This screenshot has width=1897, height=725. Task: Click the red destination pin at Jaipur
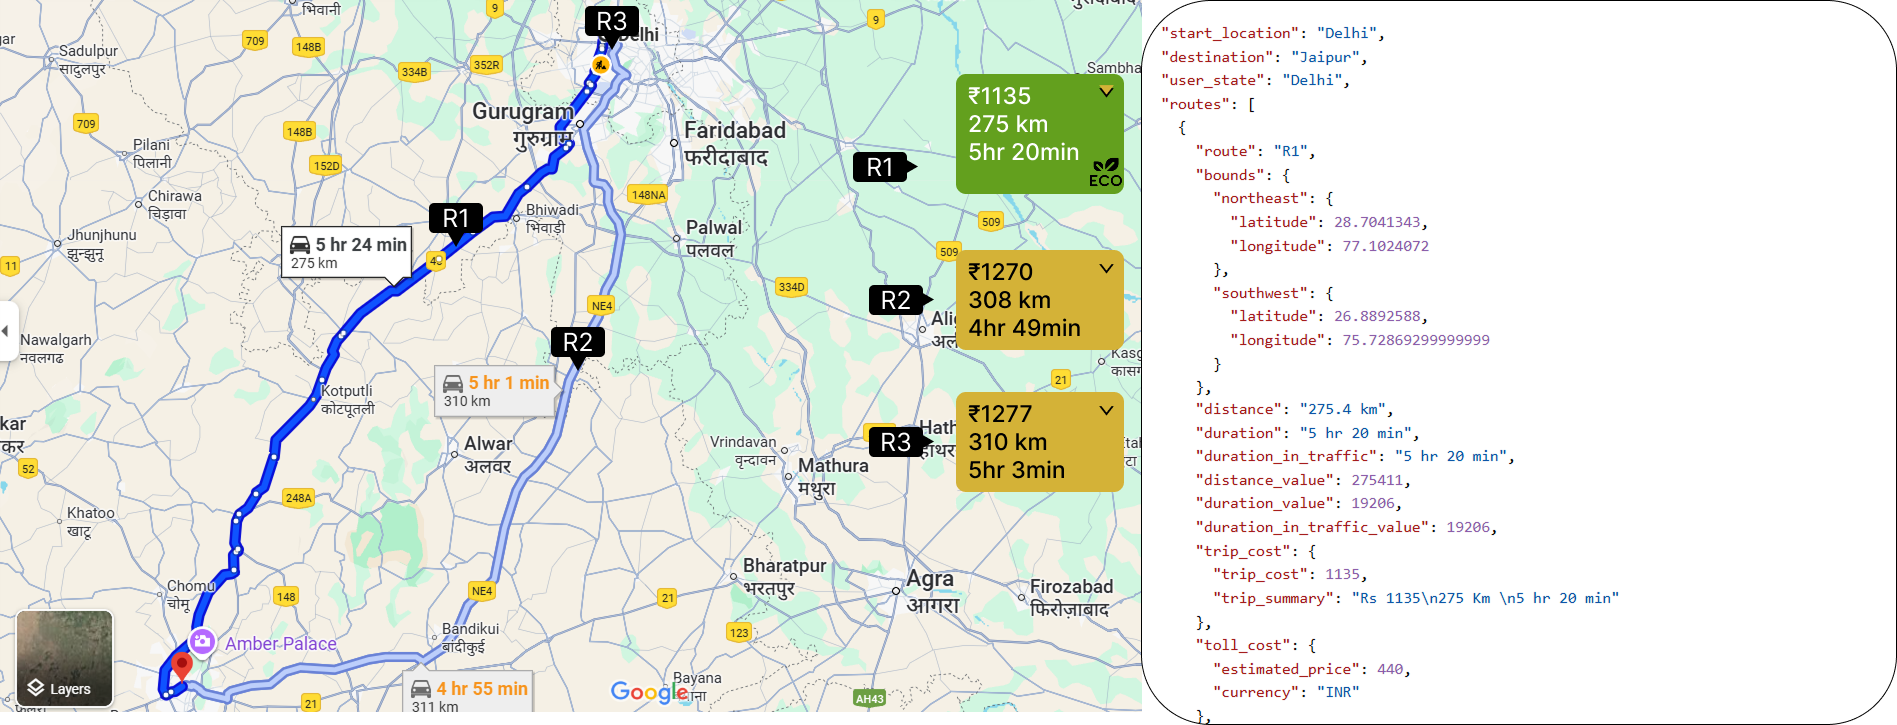coord(182,664)
